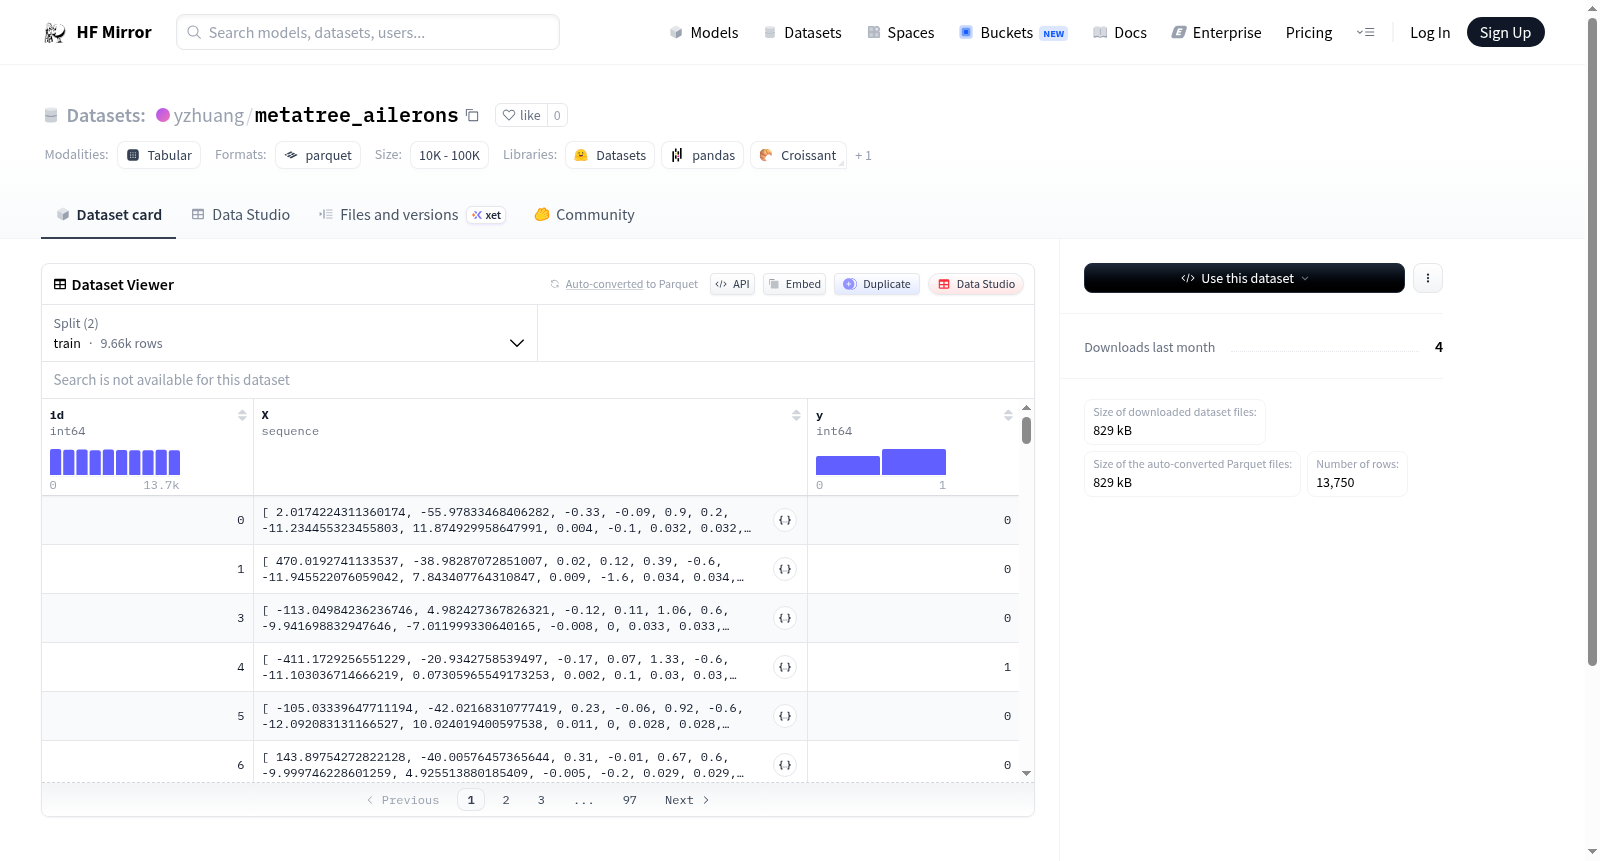Open the Docs nav link
Viewport: 1600px width, 861px height.
point(1119,33)
